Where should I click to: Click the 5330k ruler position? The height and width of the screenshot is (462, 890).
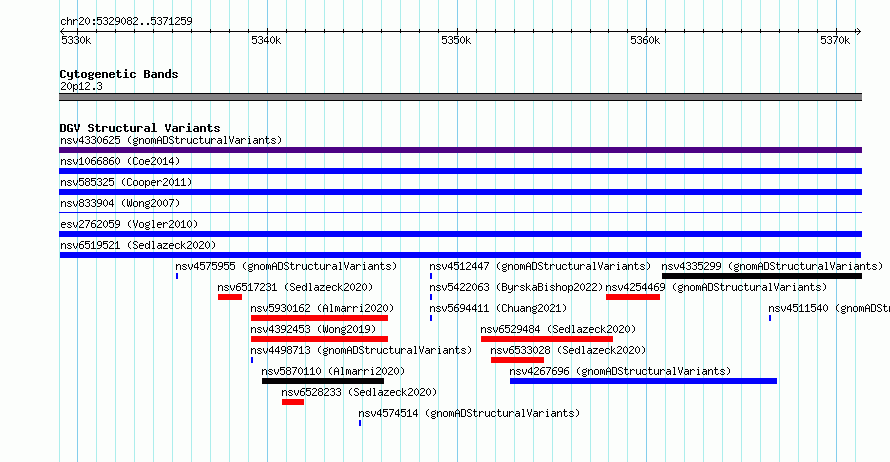75,40
